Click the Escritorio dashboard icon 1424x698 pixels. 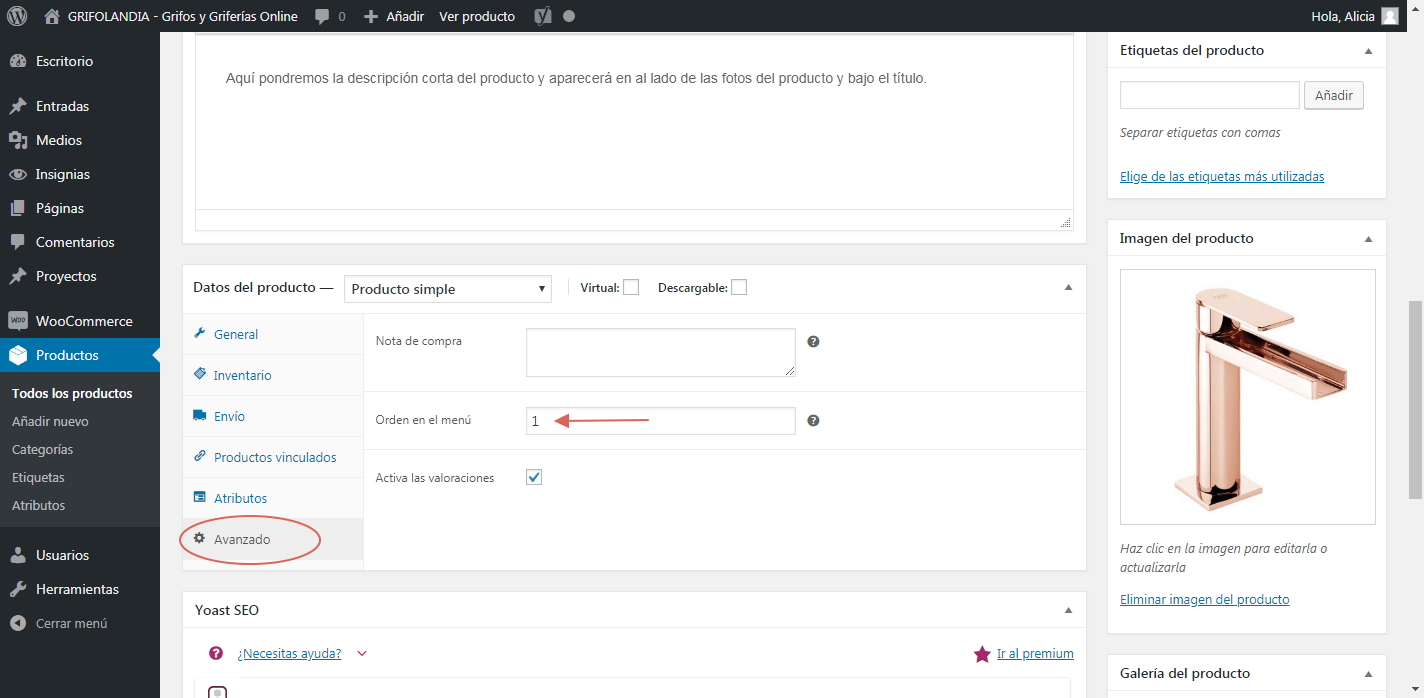tap(17, 61)
